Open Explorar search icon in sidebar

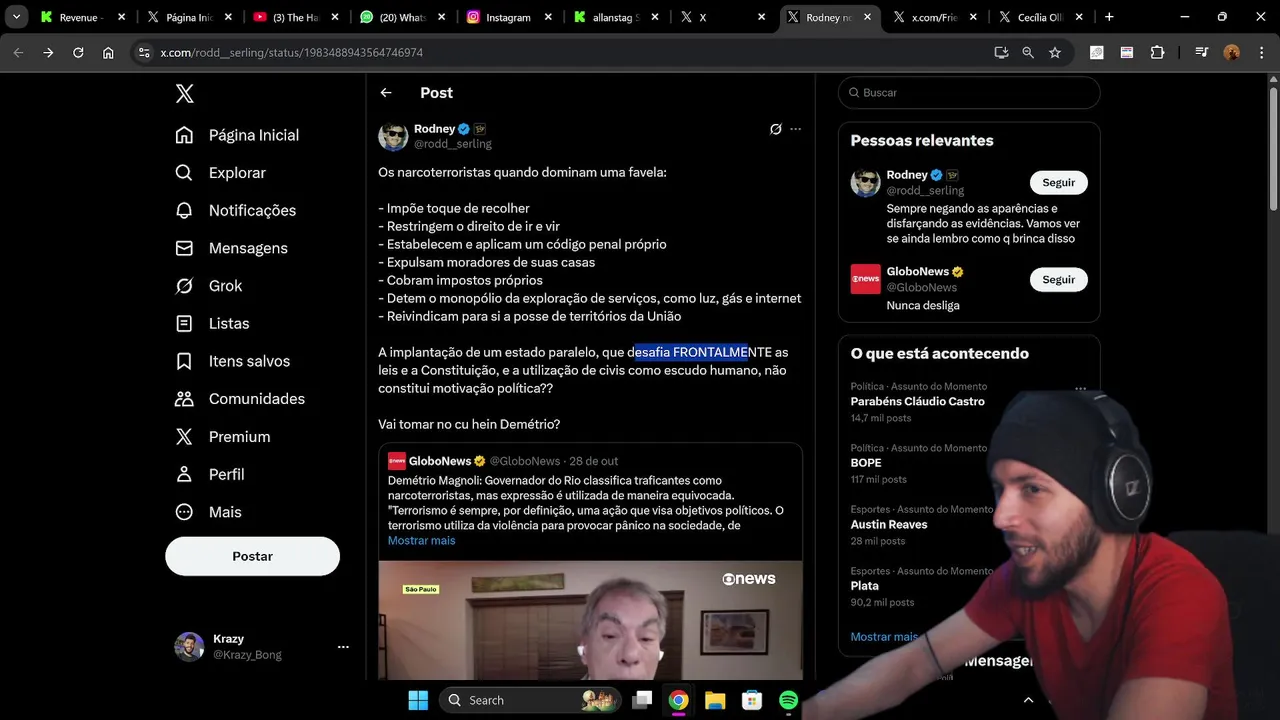tap(184, 173)
